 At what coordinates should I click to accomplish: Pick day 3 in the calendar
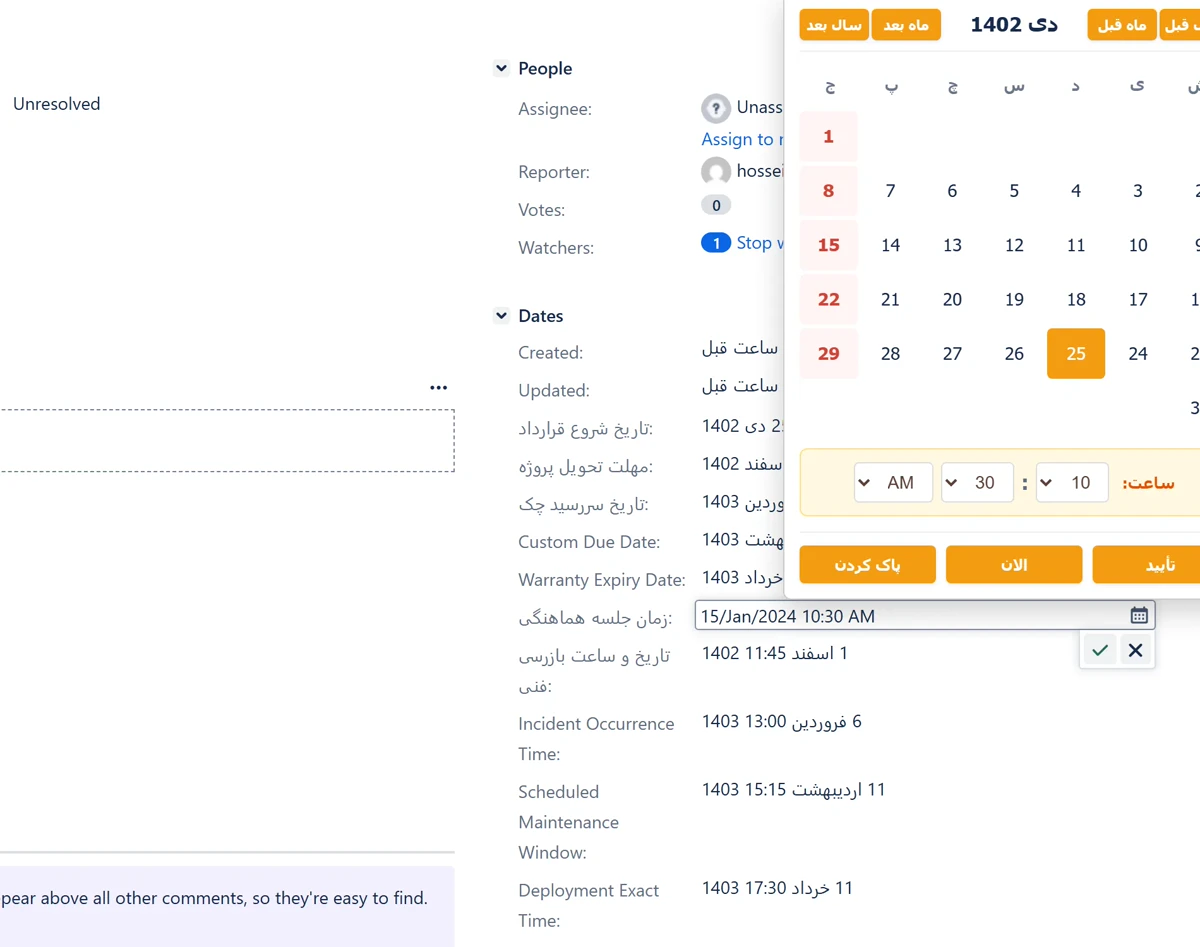point(1138,191)
